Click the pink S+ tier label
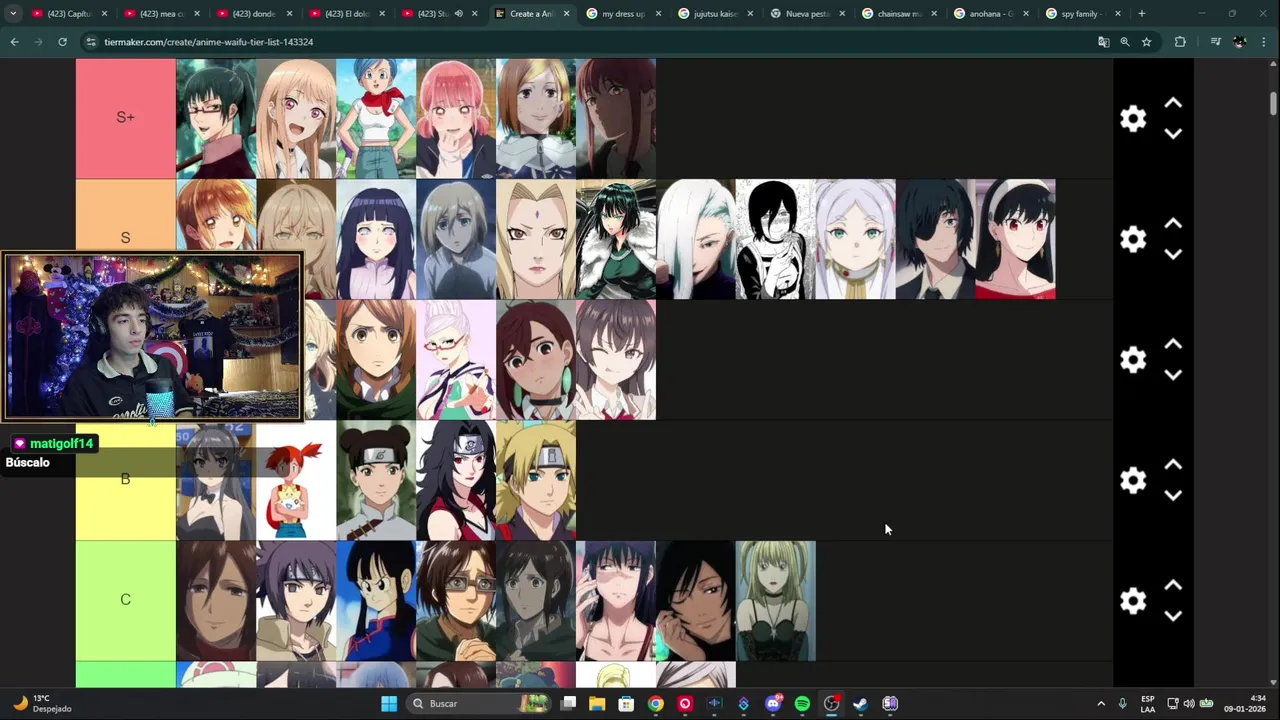 point(125,118)
